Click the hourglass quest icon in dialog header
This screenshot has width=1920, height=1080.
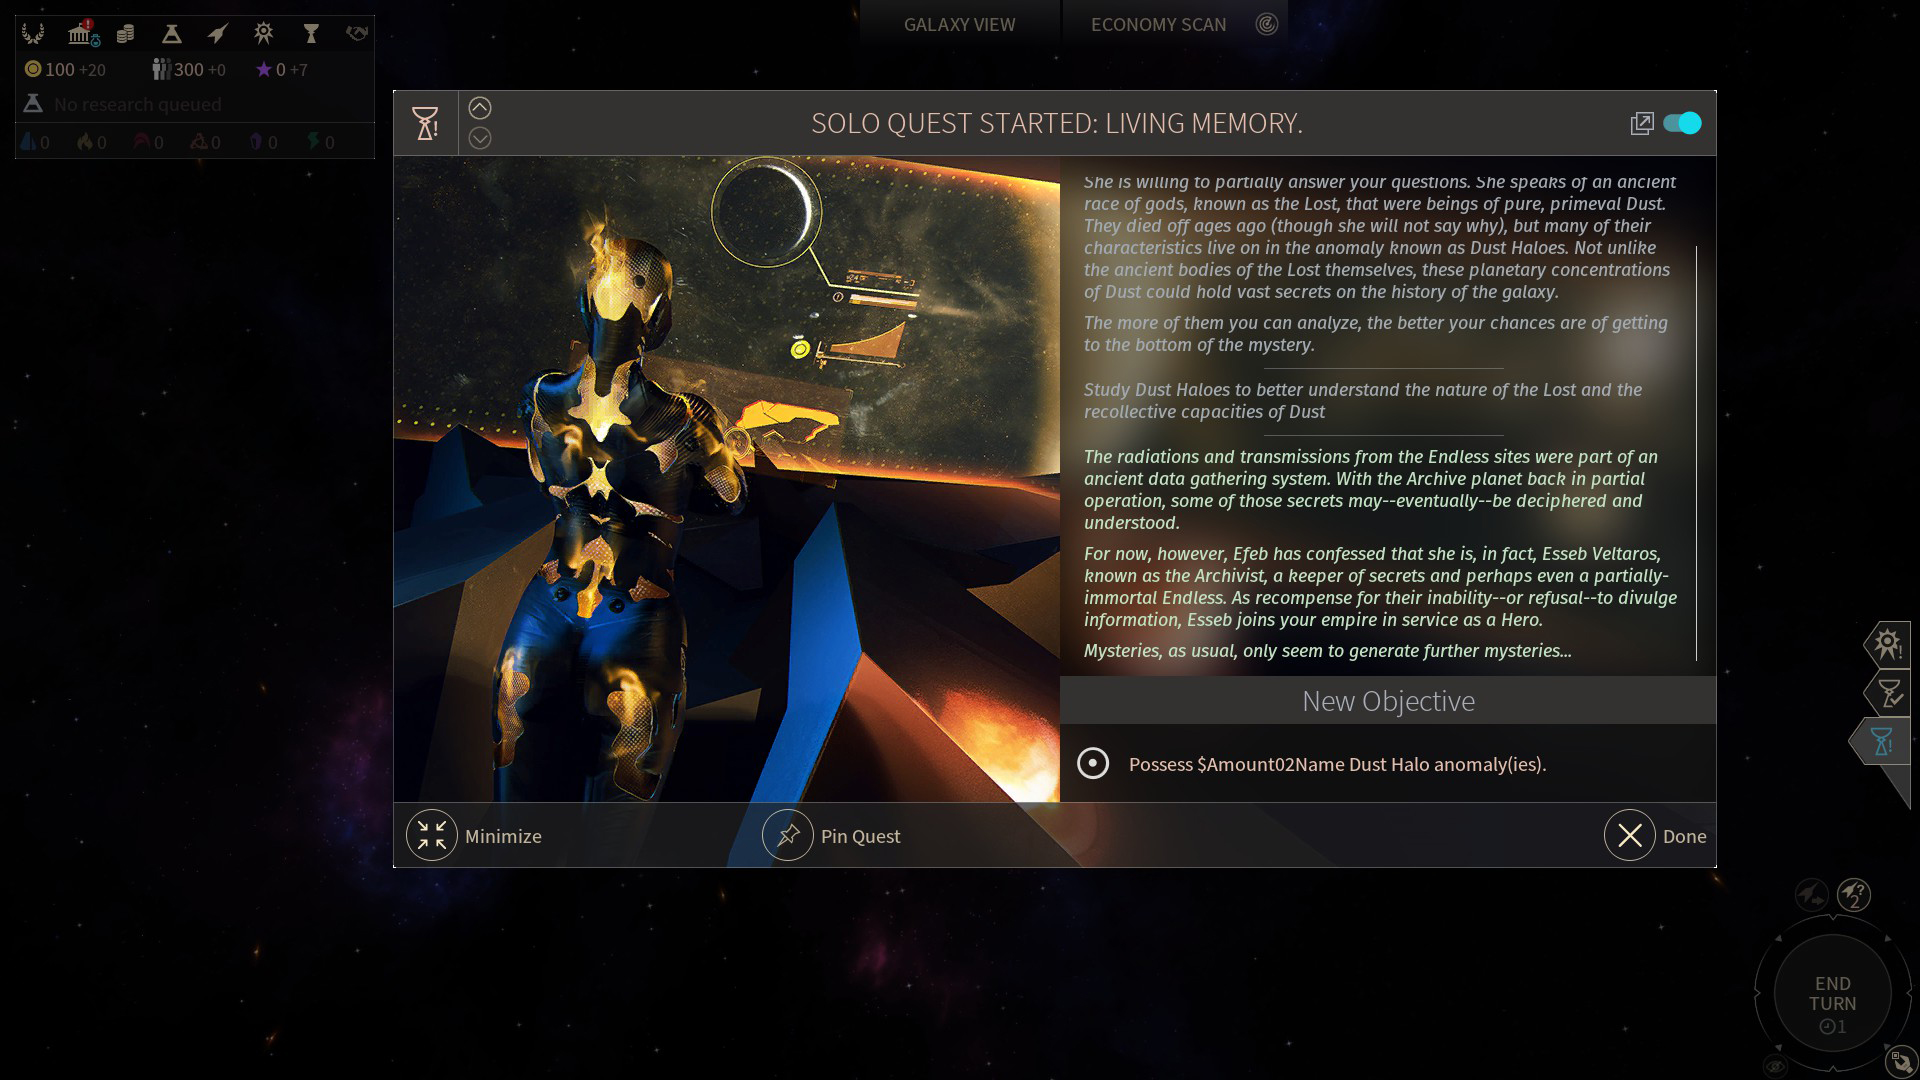tap(426, 122)
